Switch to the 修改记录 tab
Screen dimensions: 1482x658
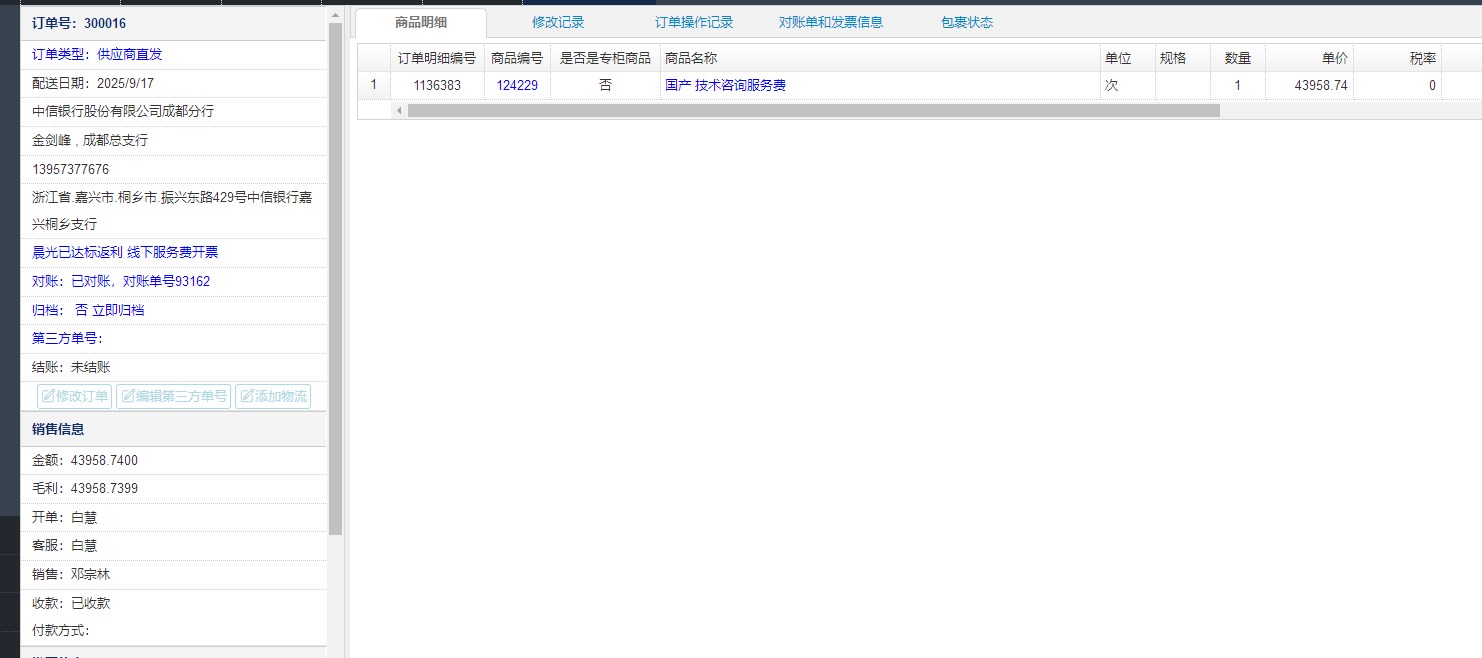558,22
